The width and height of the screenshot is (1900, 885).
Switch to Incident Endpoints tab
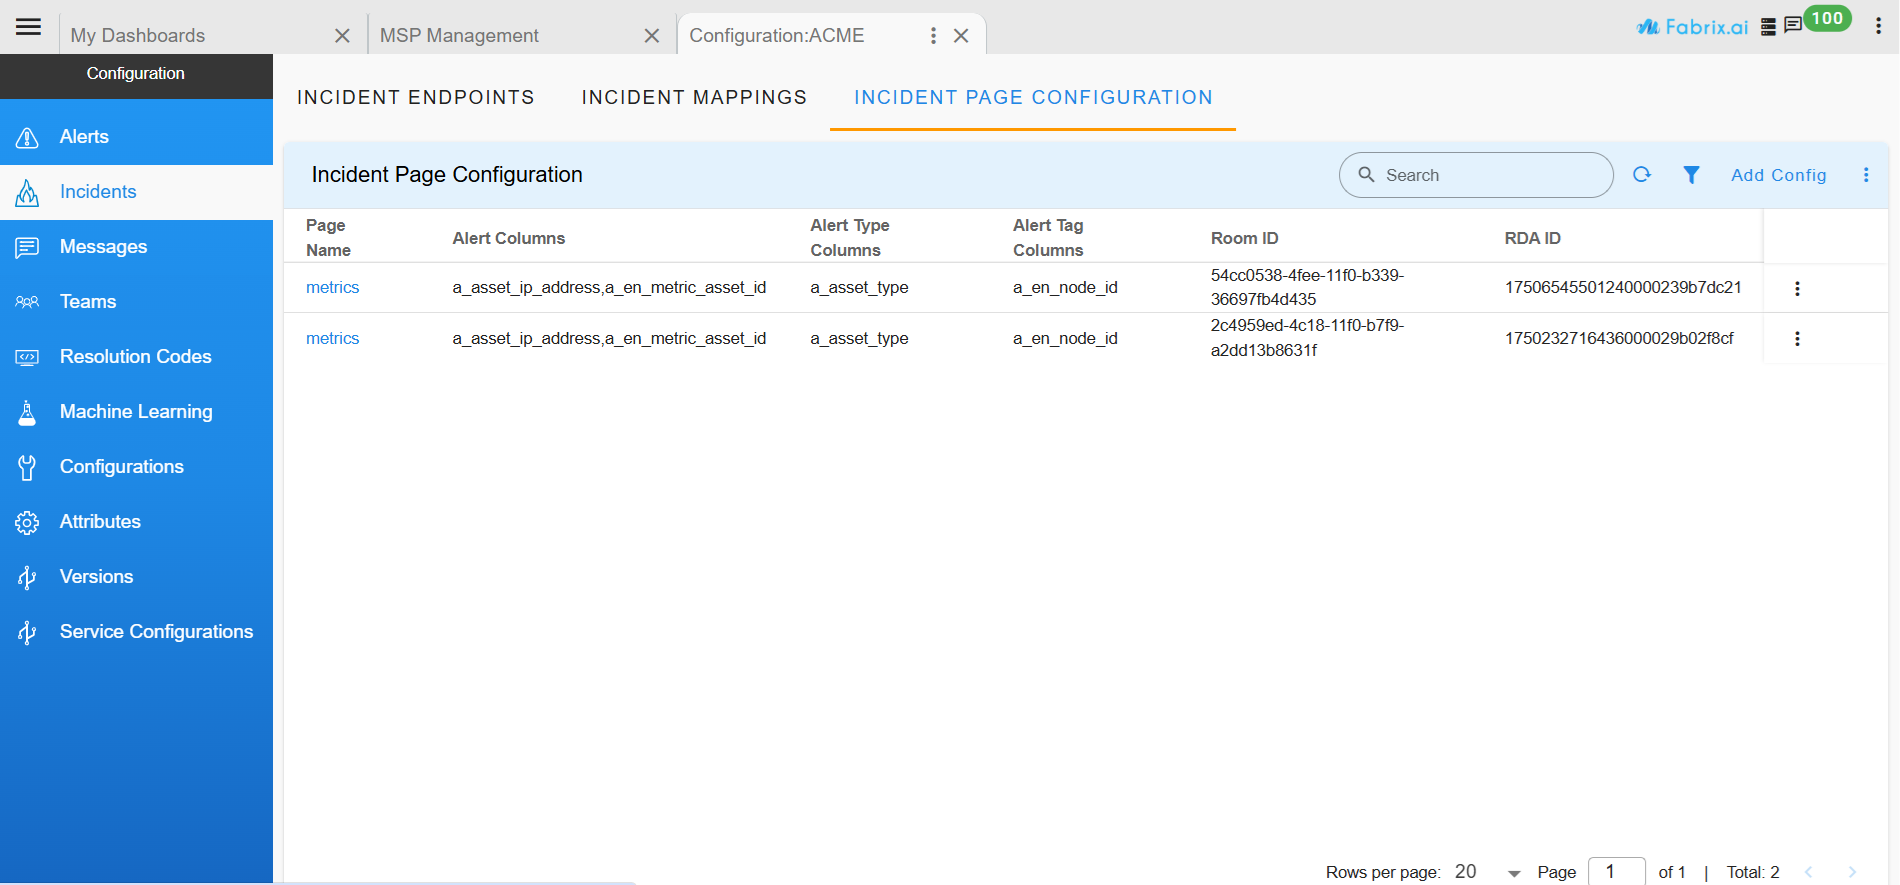(x=415, y=97)
